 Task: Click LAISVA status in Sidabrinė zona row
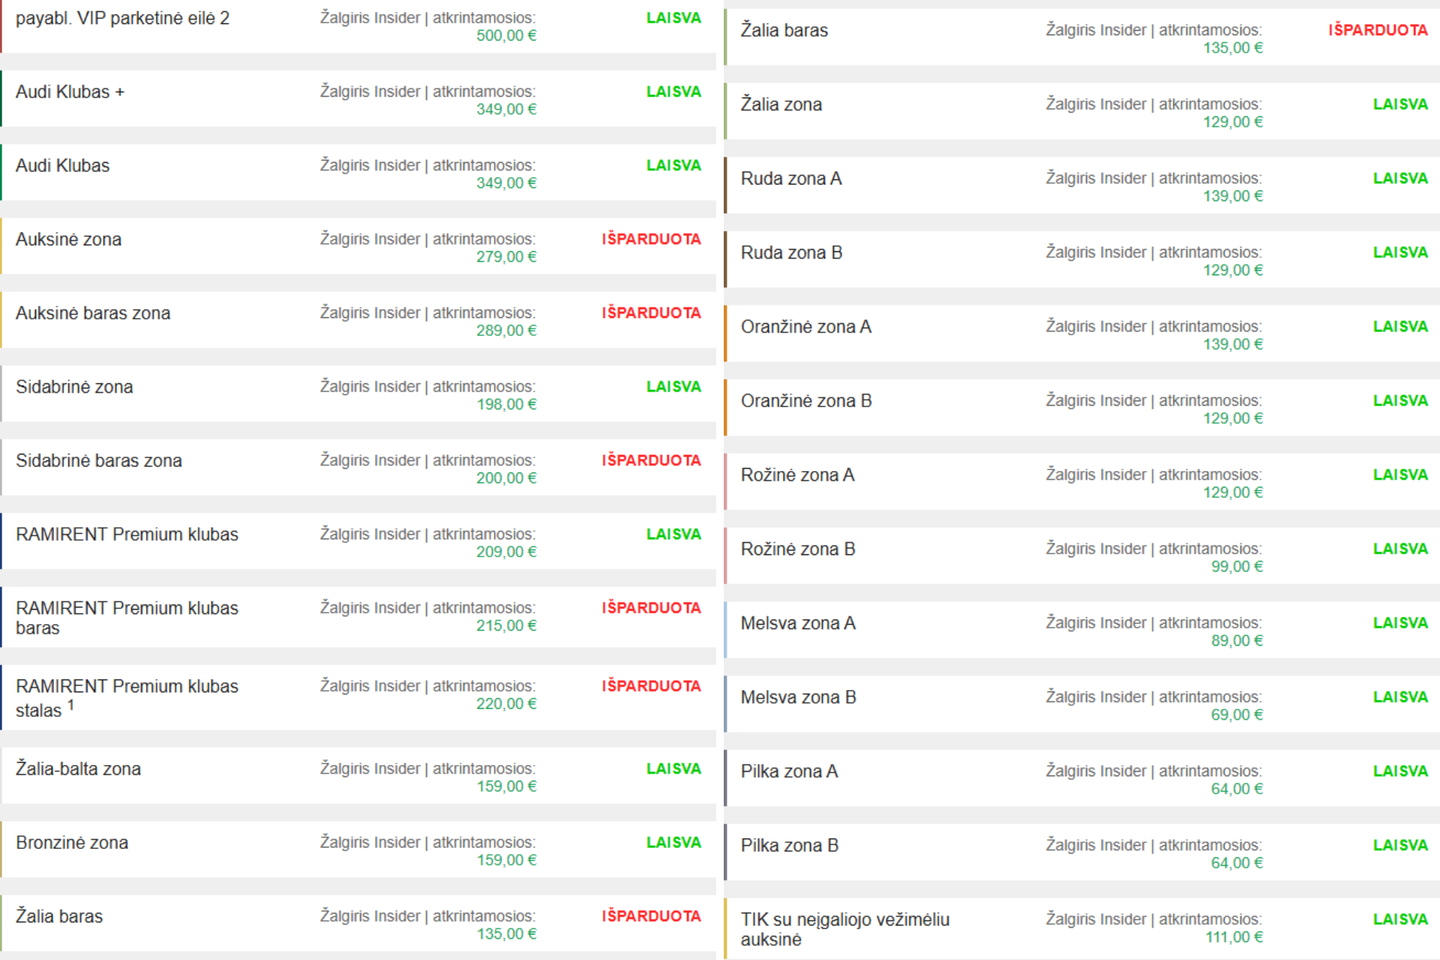[673, 387]
